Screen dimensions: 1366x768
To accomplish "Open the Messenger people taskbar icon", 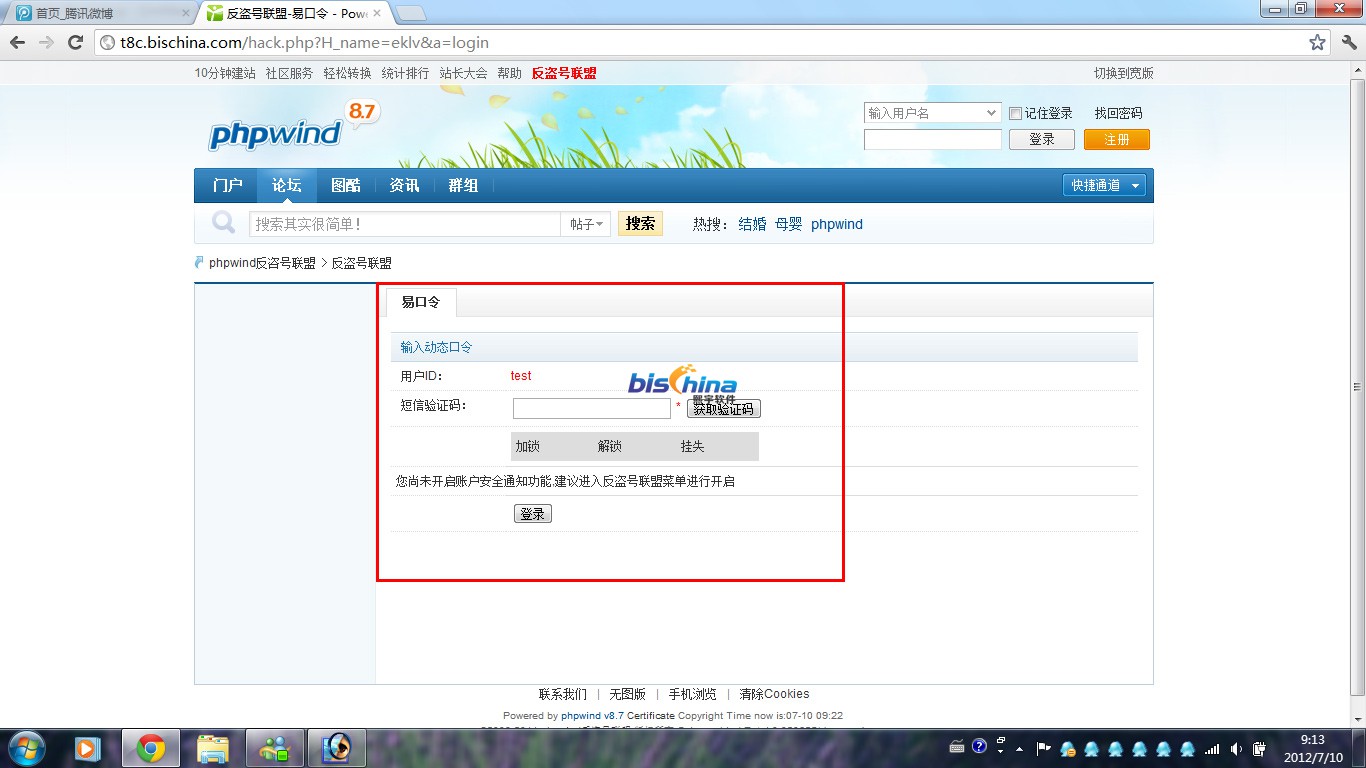I will tap(274, 748).
